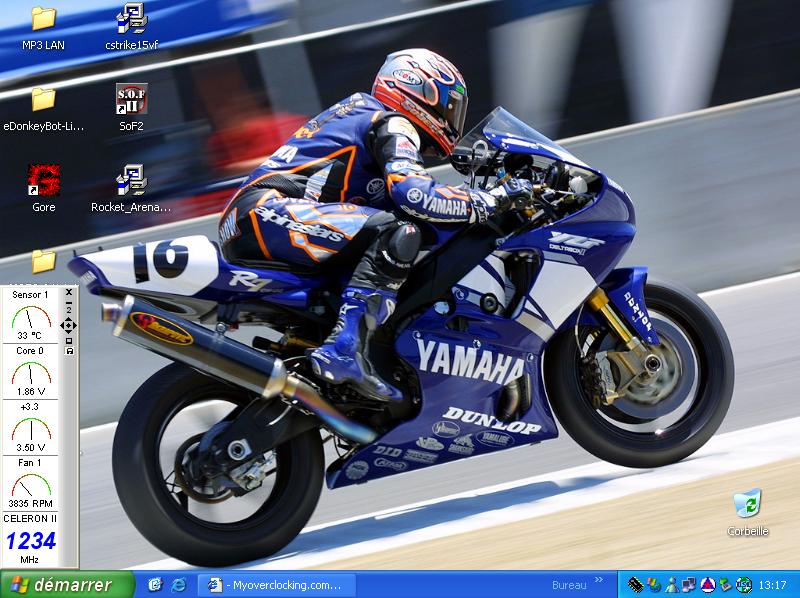Launch Internet Explorer from quick launch
The height and width of the screenshot is (598, 800).
pyautogui.click(x=179, y=585)
